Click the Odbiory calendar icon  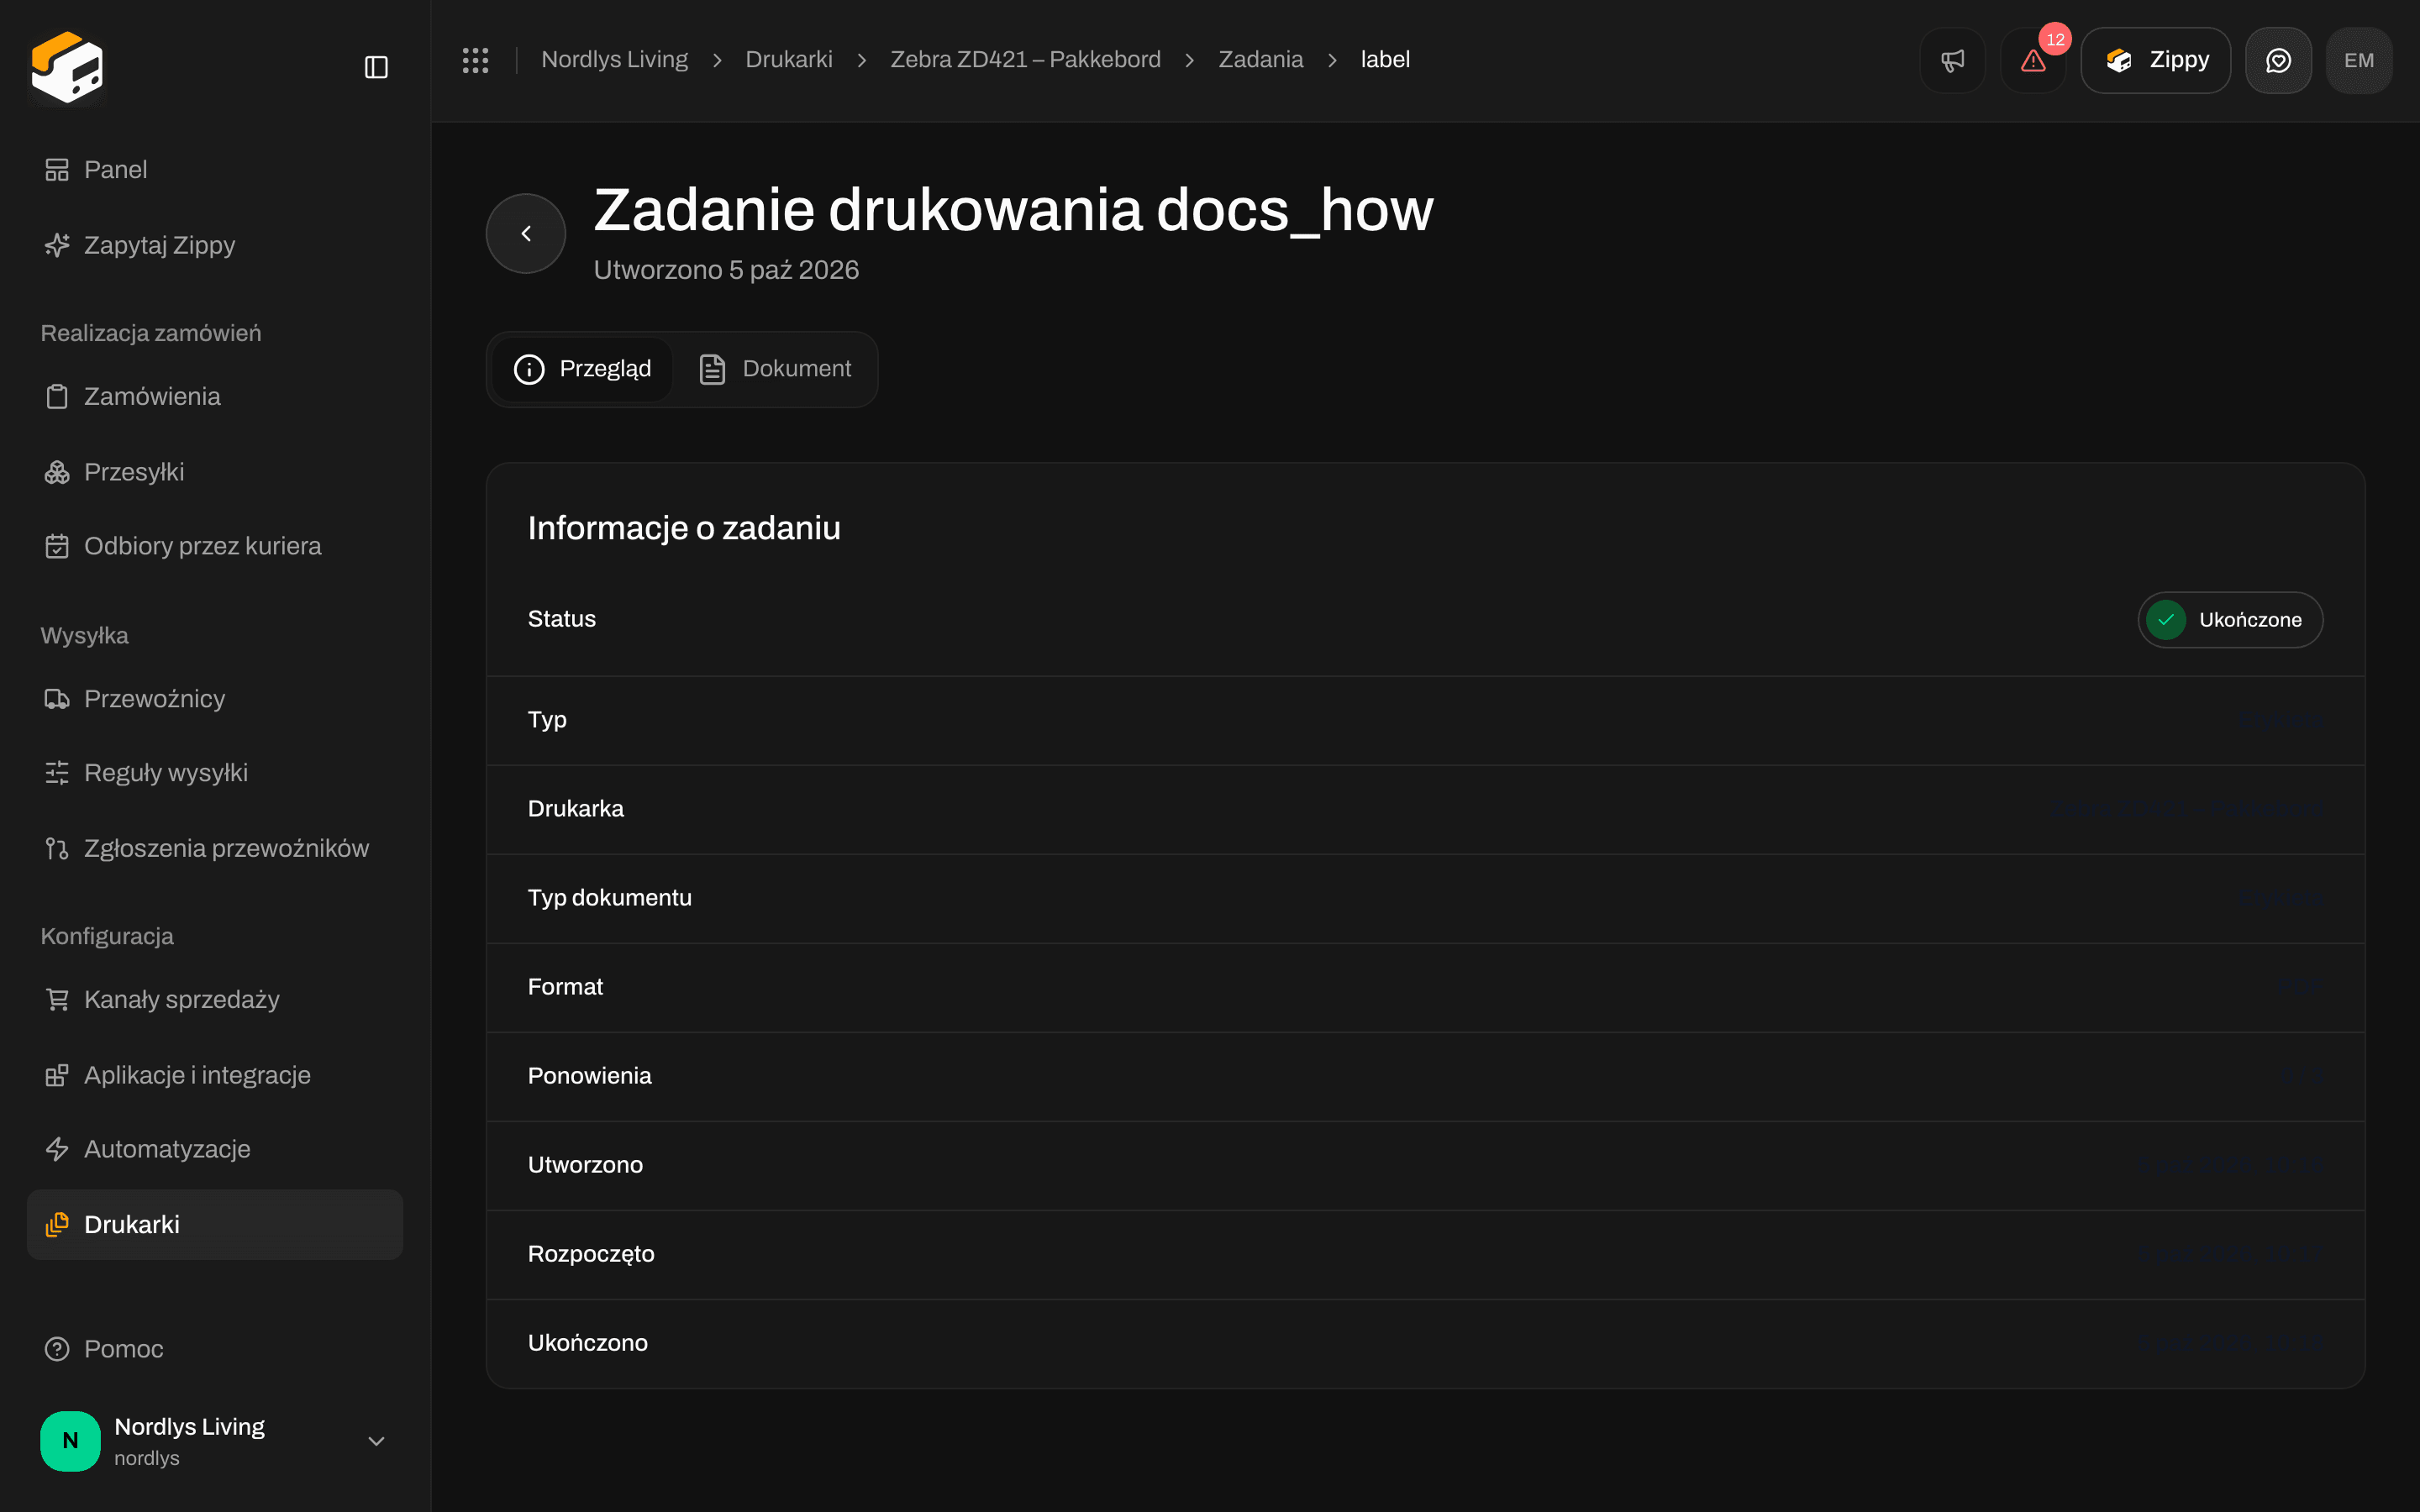pos(57,546)
